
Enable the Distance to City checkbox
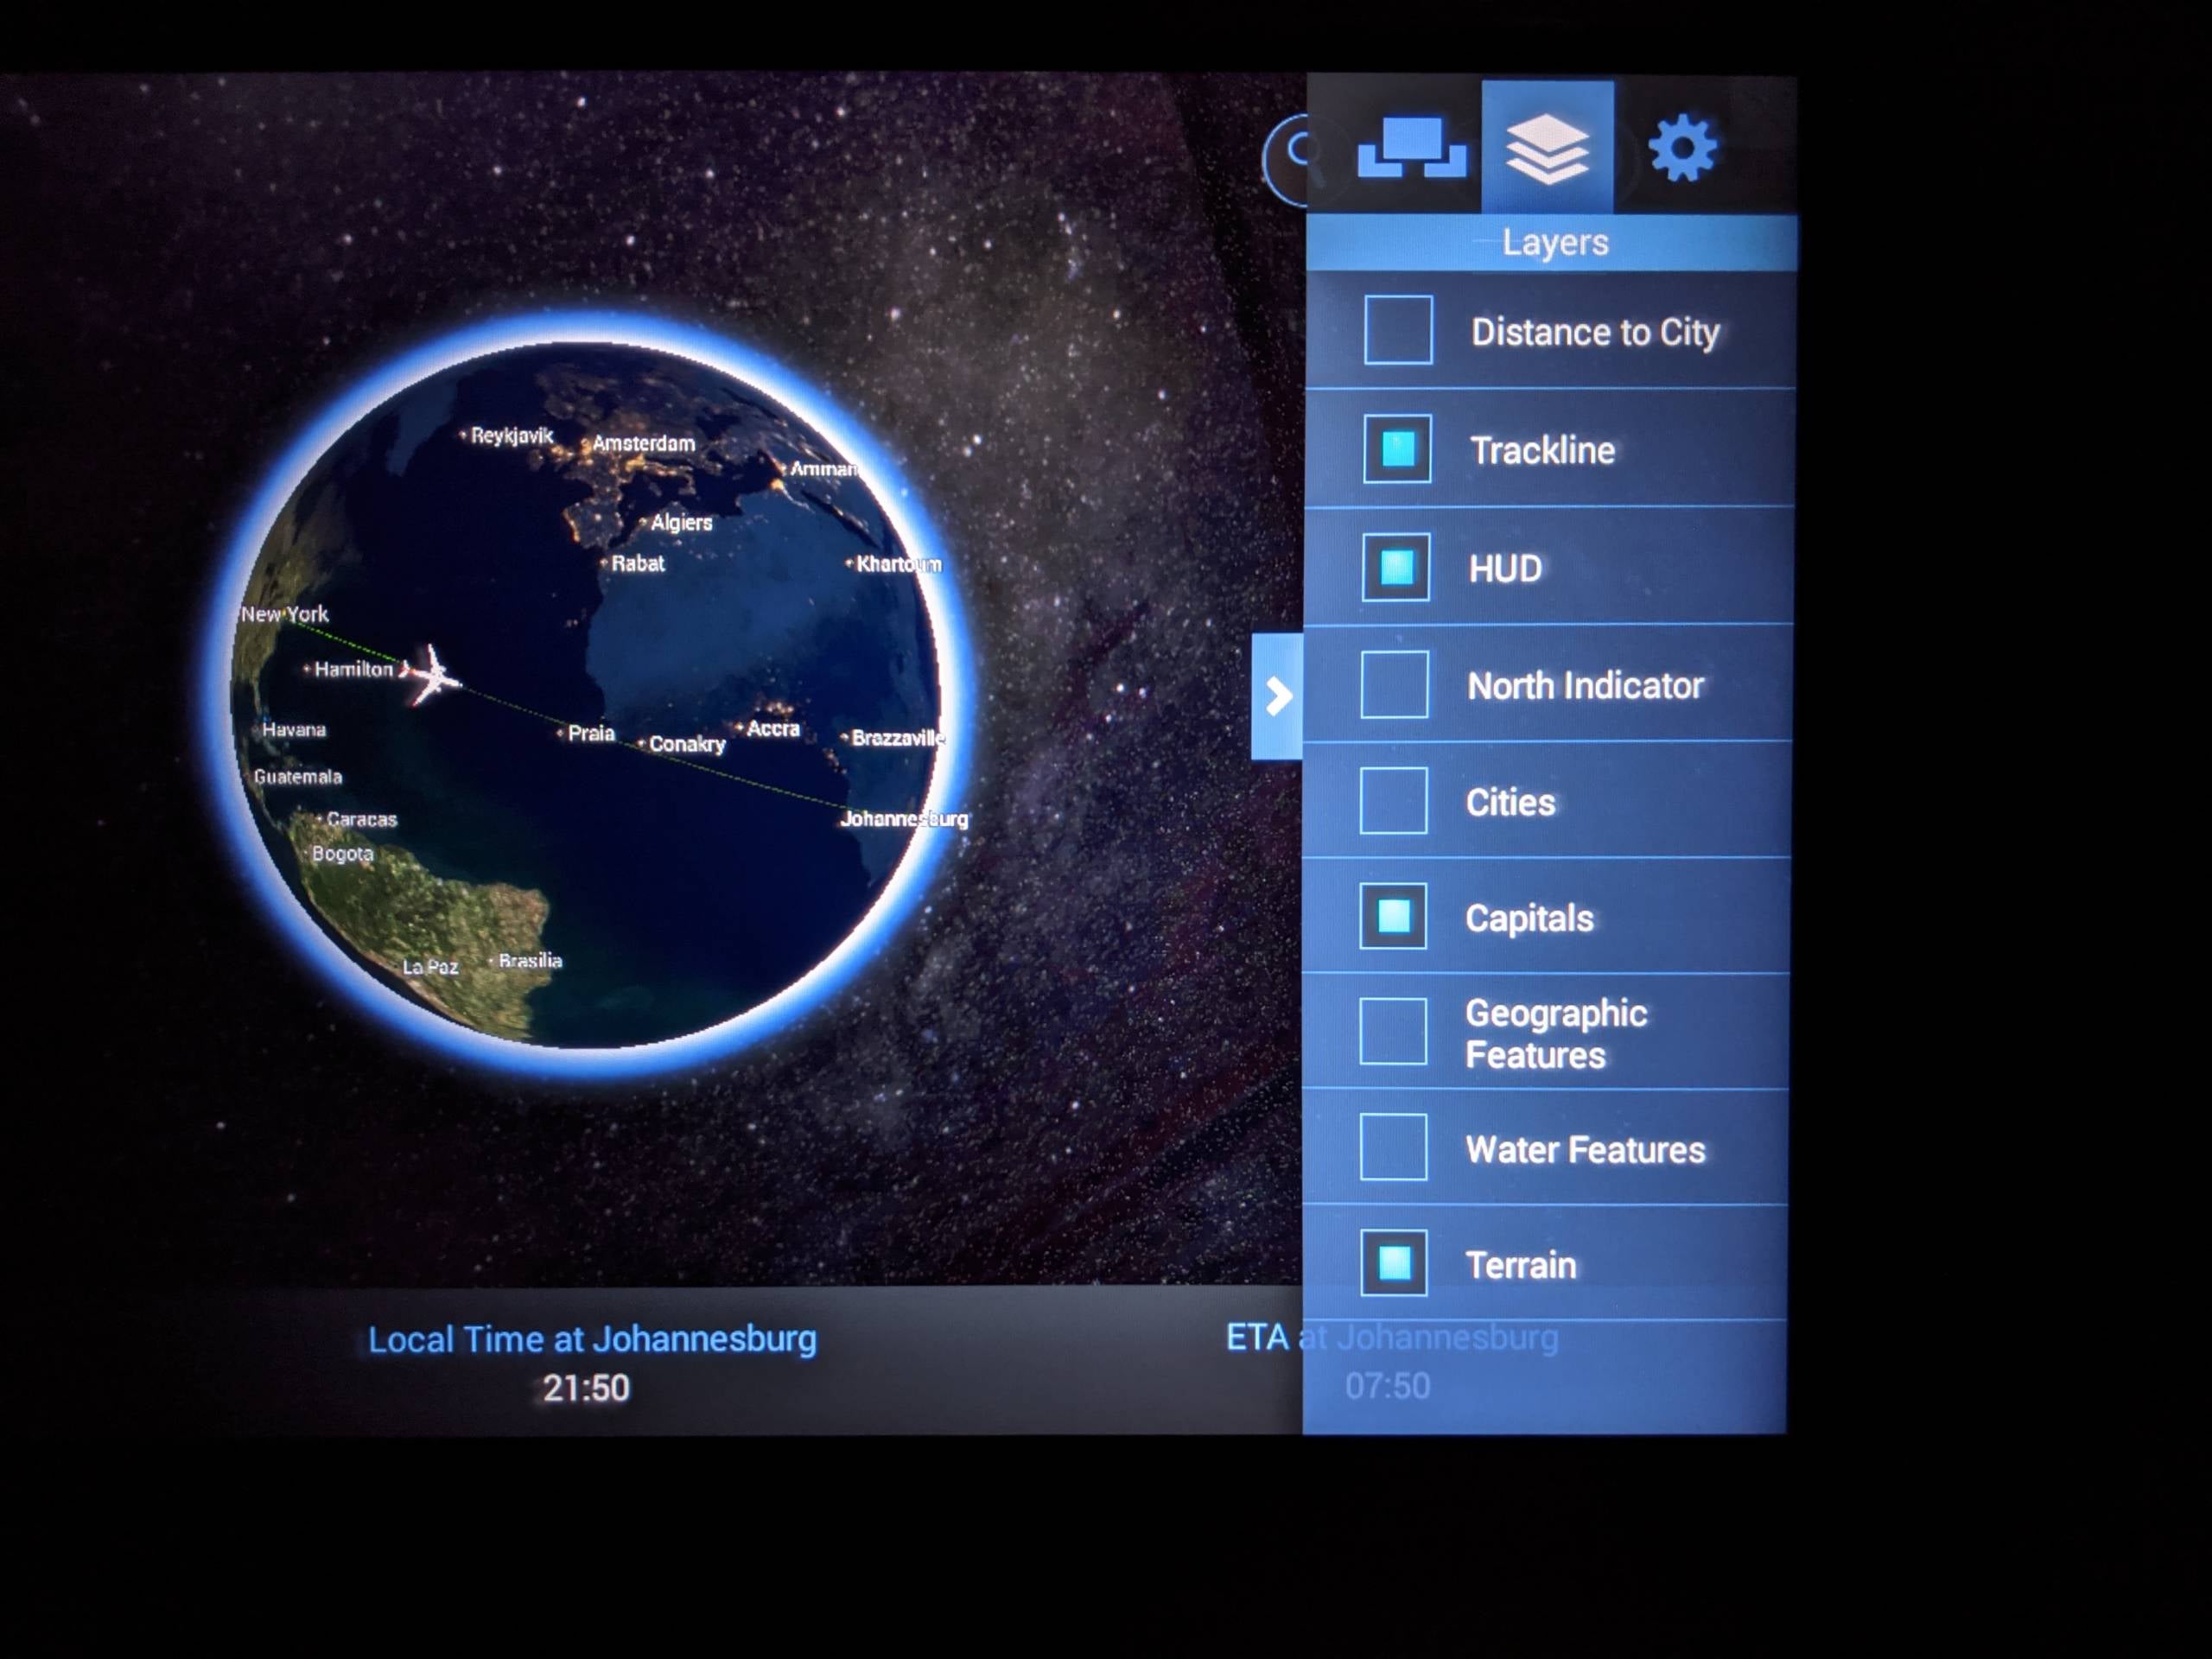[x=1398, y=329]
